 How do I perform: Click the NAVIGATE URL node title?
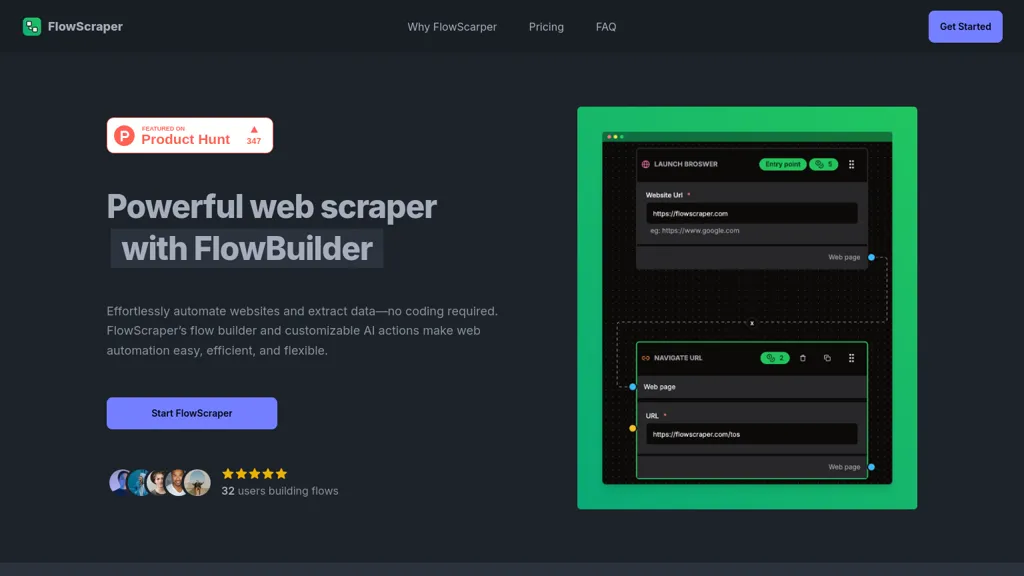(678, 358)
